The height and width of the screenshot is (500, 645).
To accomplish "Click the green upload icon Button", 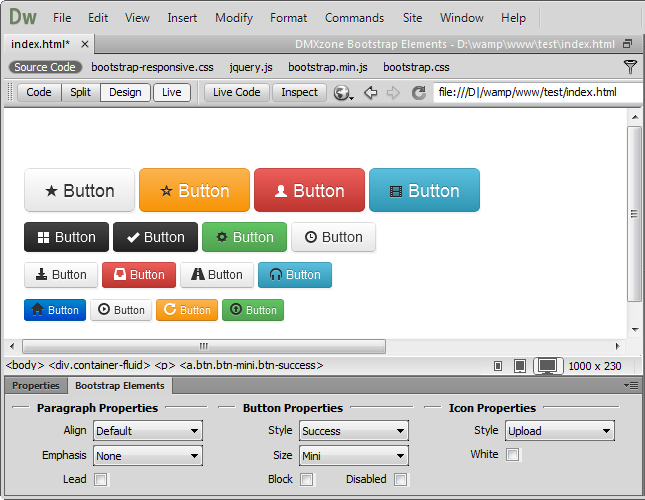I will pos(253,310).
